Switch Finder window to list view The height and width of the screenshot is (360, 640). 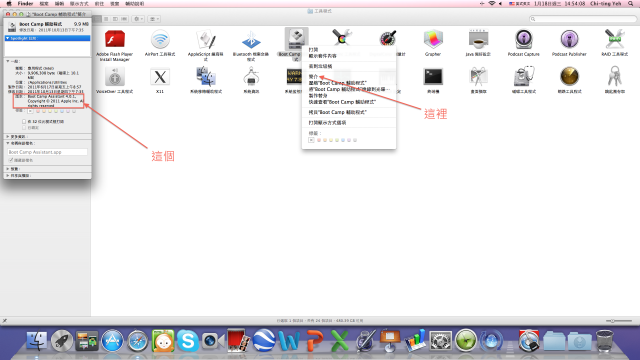(106, 19)
